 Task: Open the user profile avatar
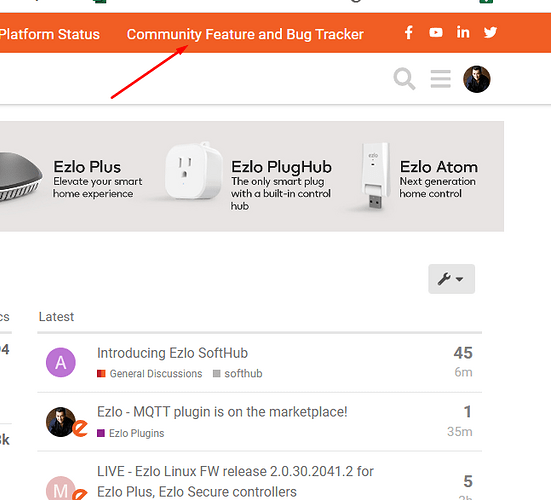(x=477, y=79)
